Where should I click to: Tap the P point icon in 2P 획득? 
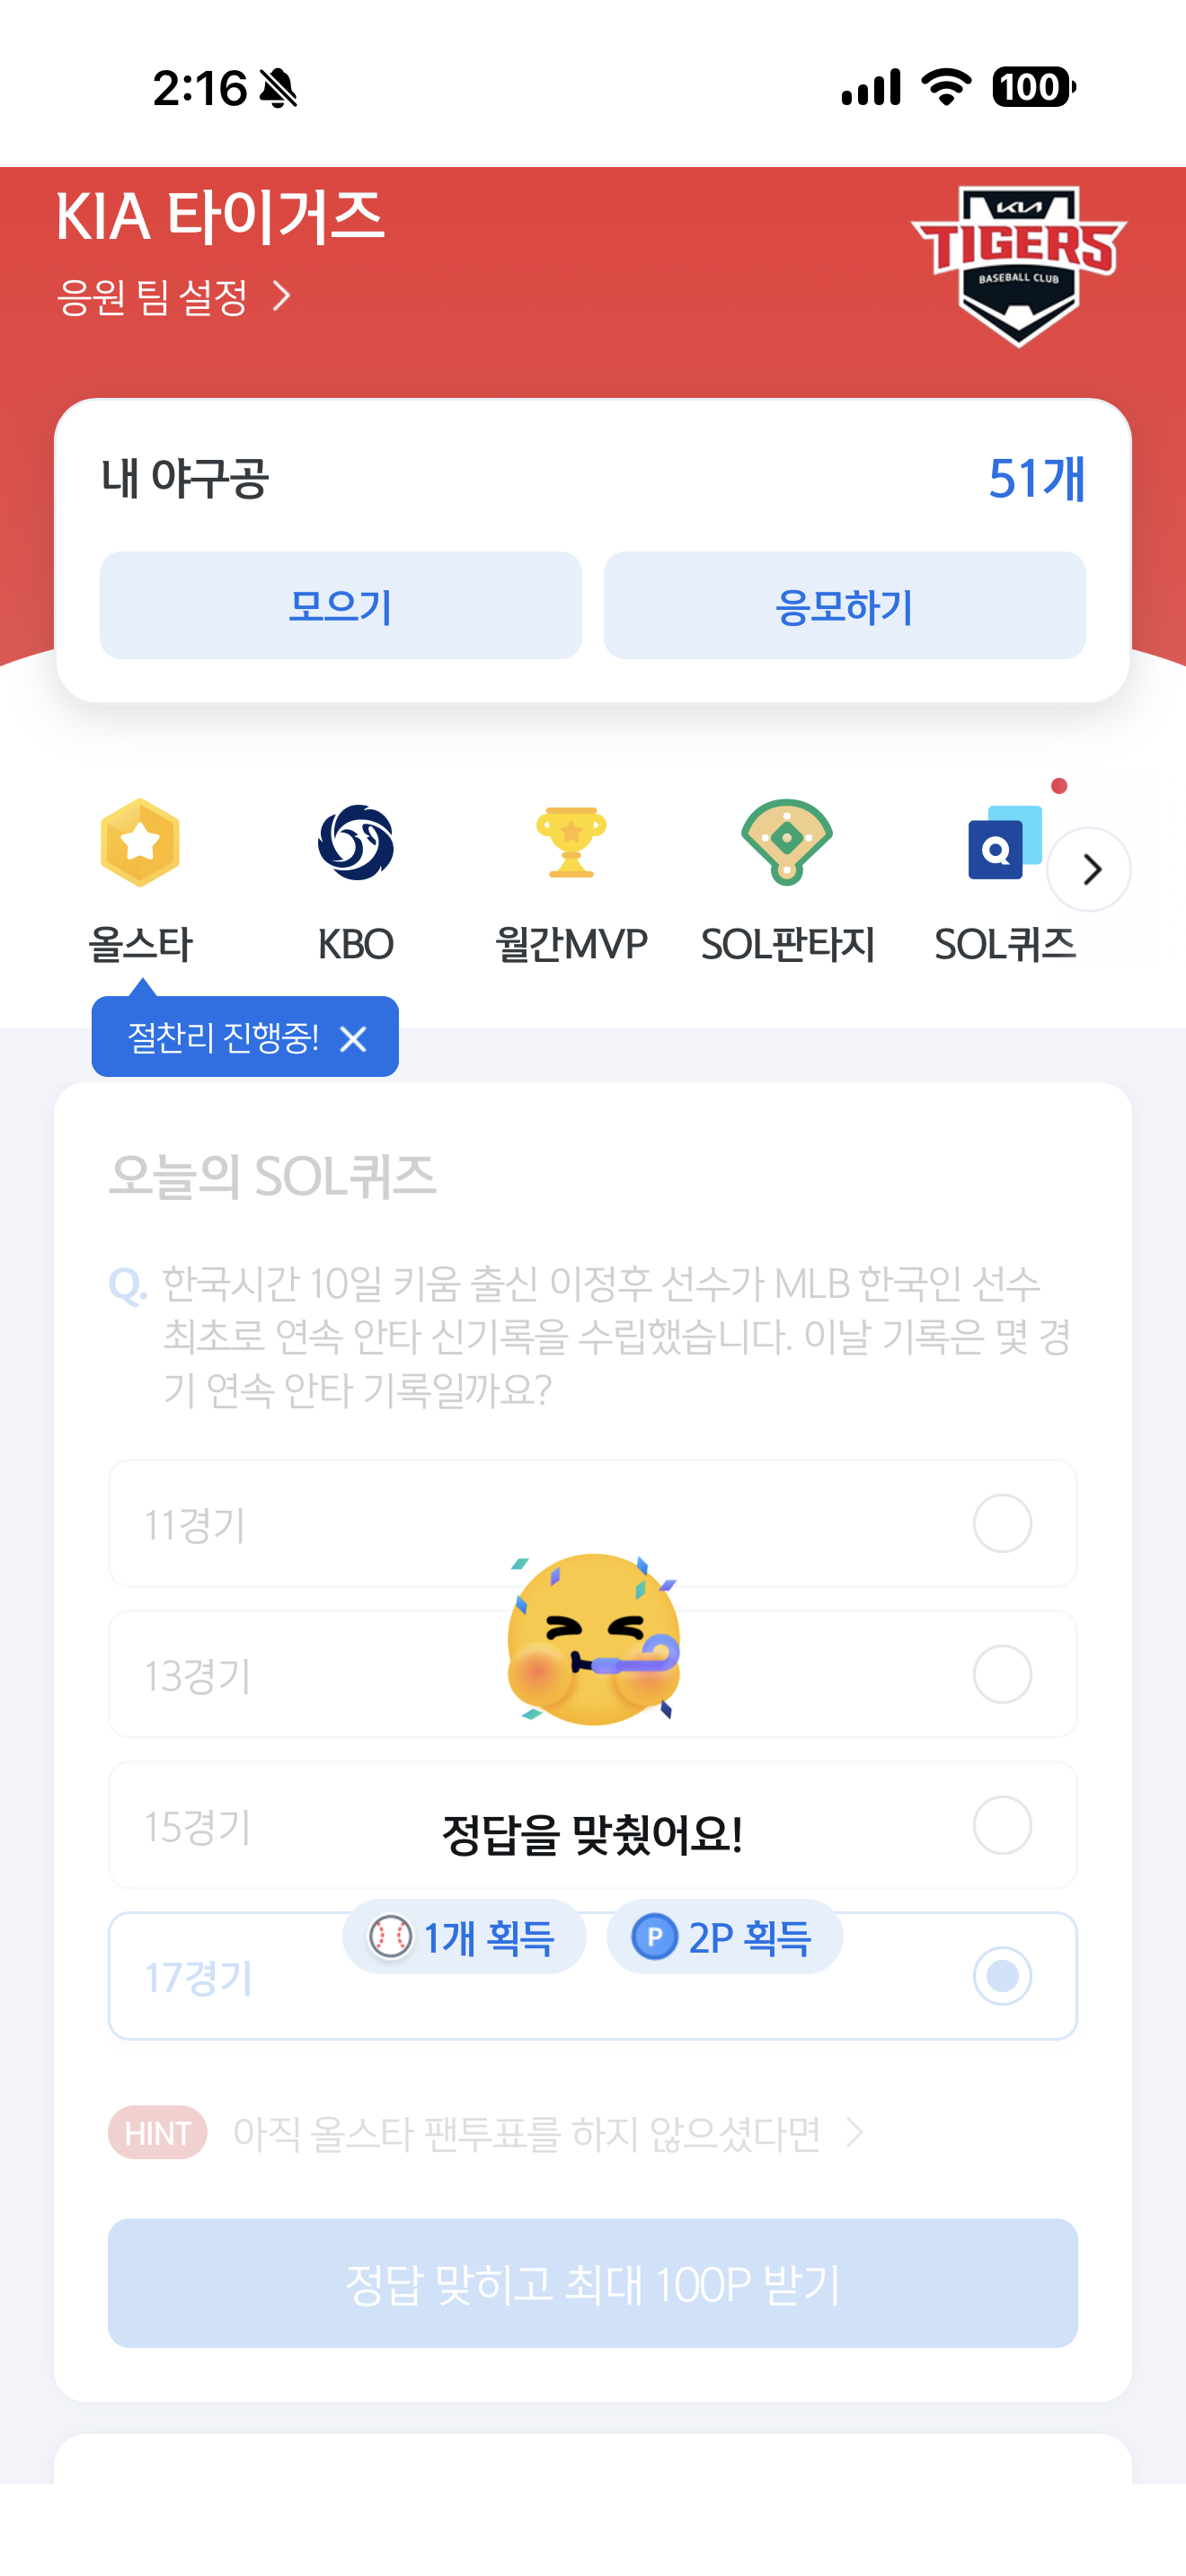(x=655, y=1937)
